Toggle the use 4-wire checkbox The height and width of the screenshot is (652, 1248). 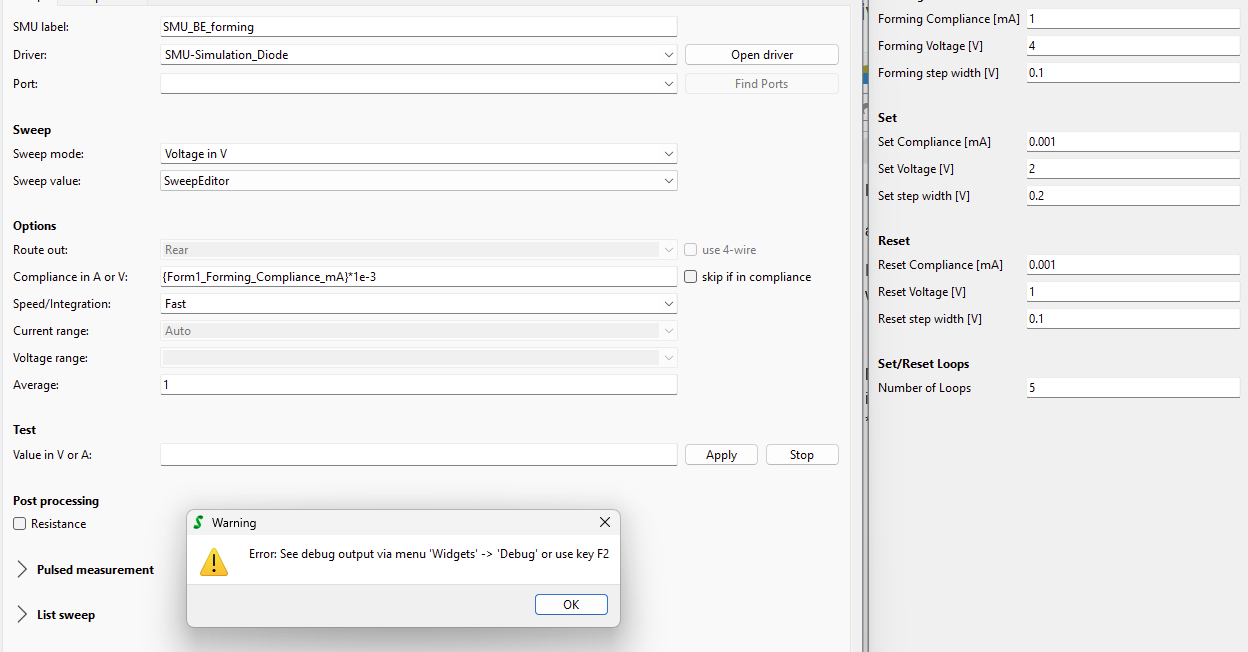click(x=691, y=250)
